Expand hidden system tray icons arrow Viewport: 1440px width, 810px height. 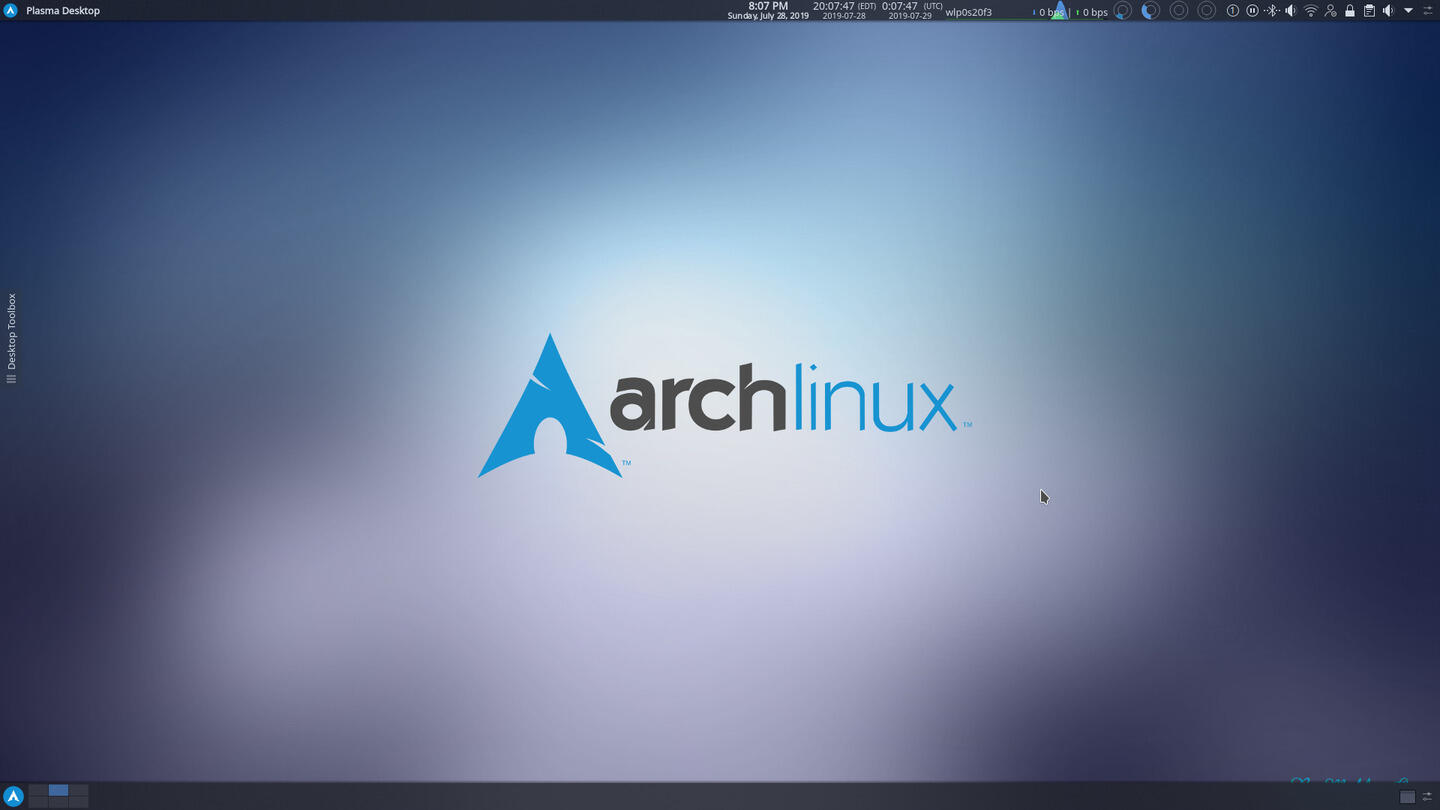pos(1408,11)
